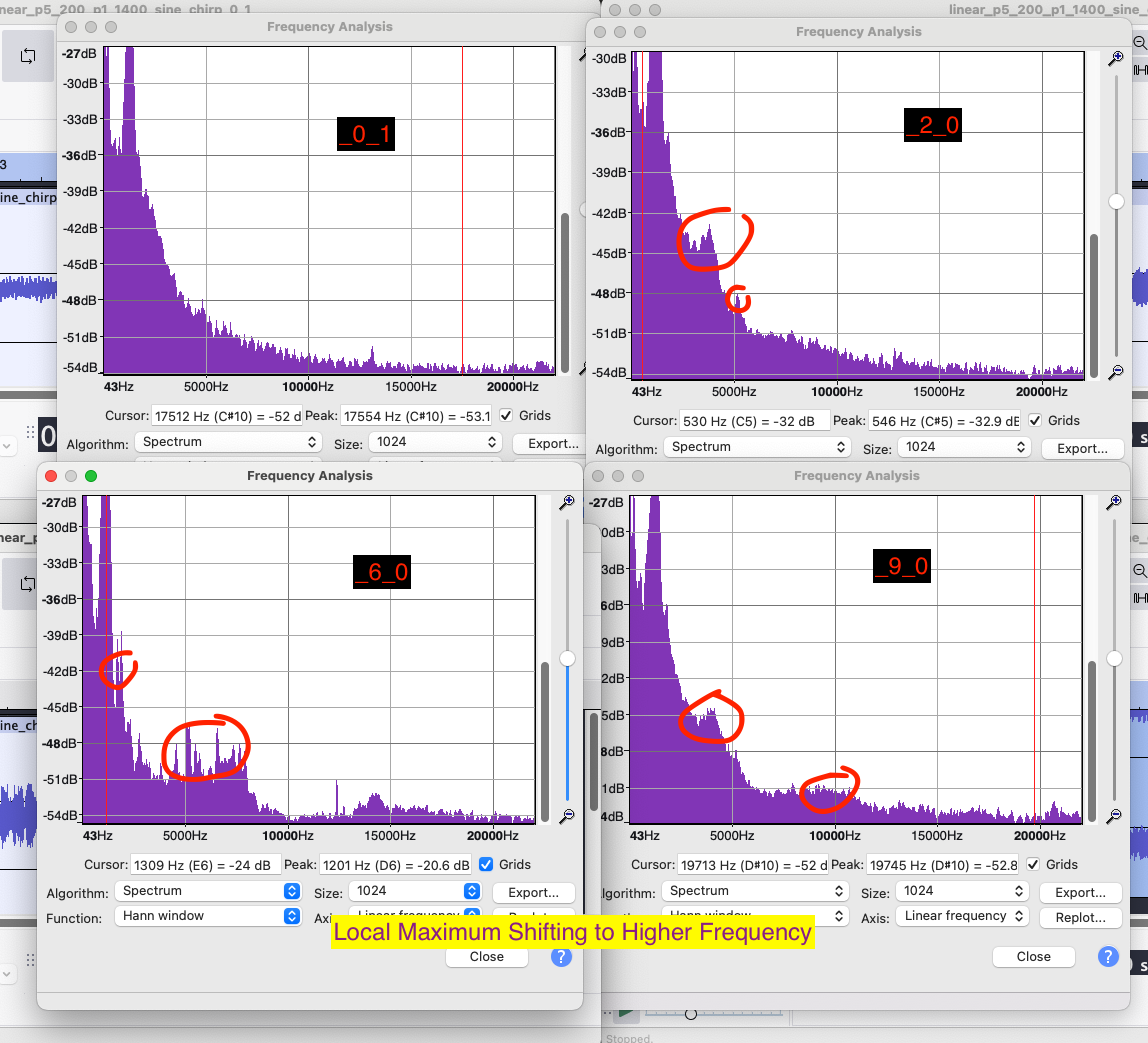Screen dimensions: 1148x1043
Task: Open the Linear frequency Axis dropdown
Action: (x=962, y=915)
